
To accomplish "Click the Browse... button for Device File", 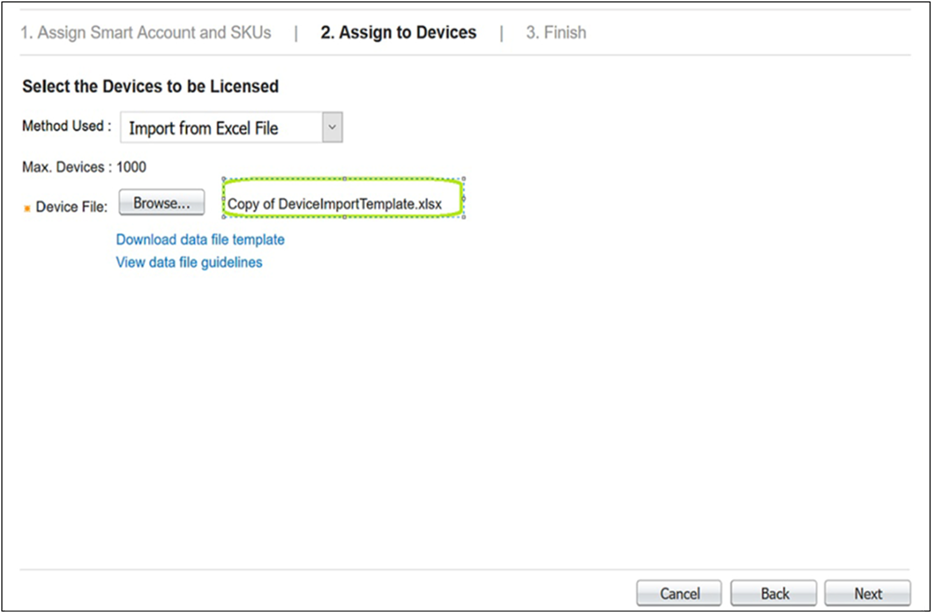I will click(162, 203).
